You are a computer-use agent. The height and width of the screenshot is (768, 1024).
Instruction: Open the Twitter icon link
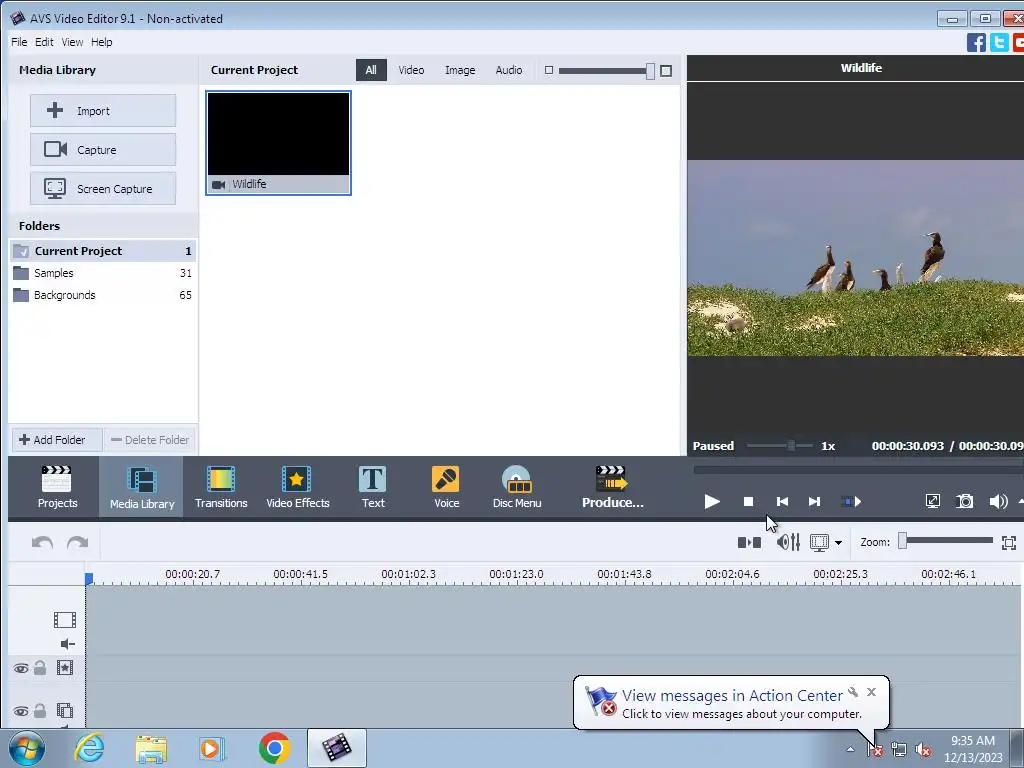(x=999, y=42)
